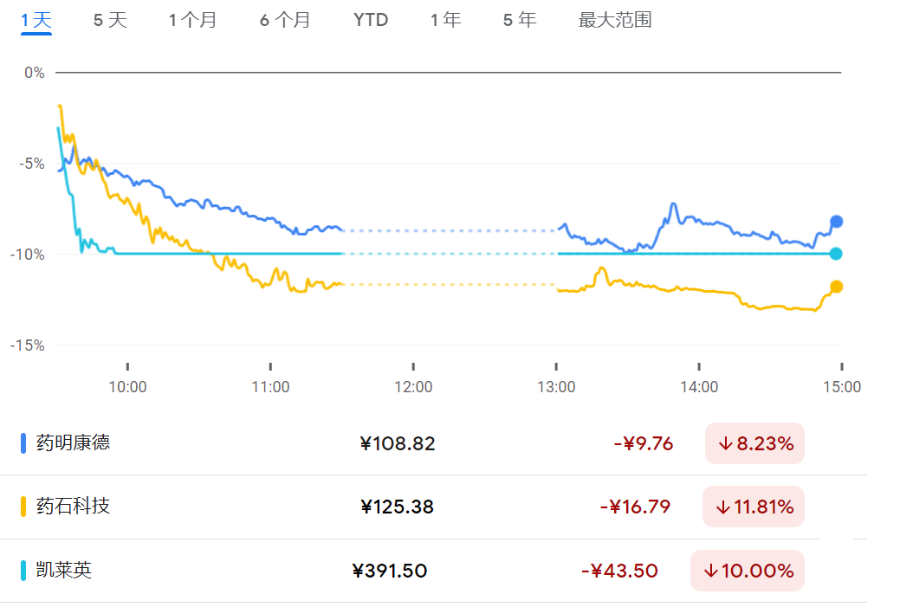Click the 10.00% decrease badge
The width and height of the screenshot is (900, 607).
tap(747, 571)
